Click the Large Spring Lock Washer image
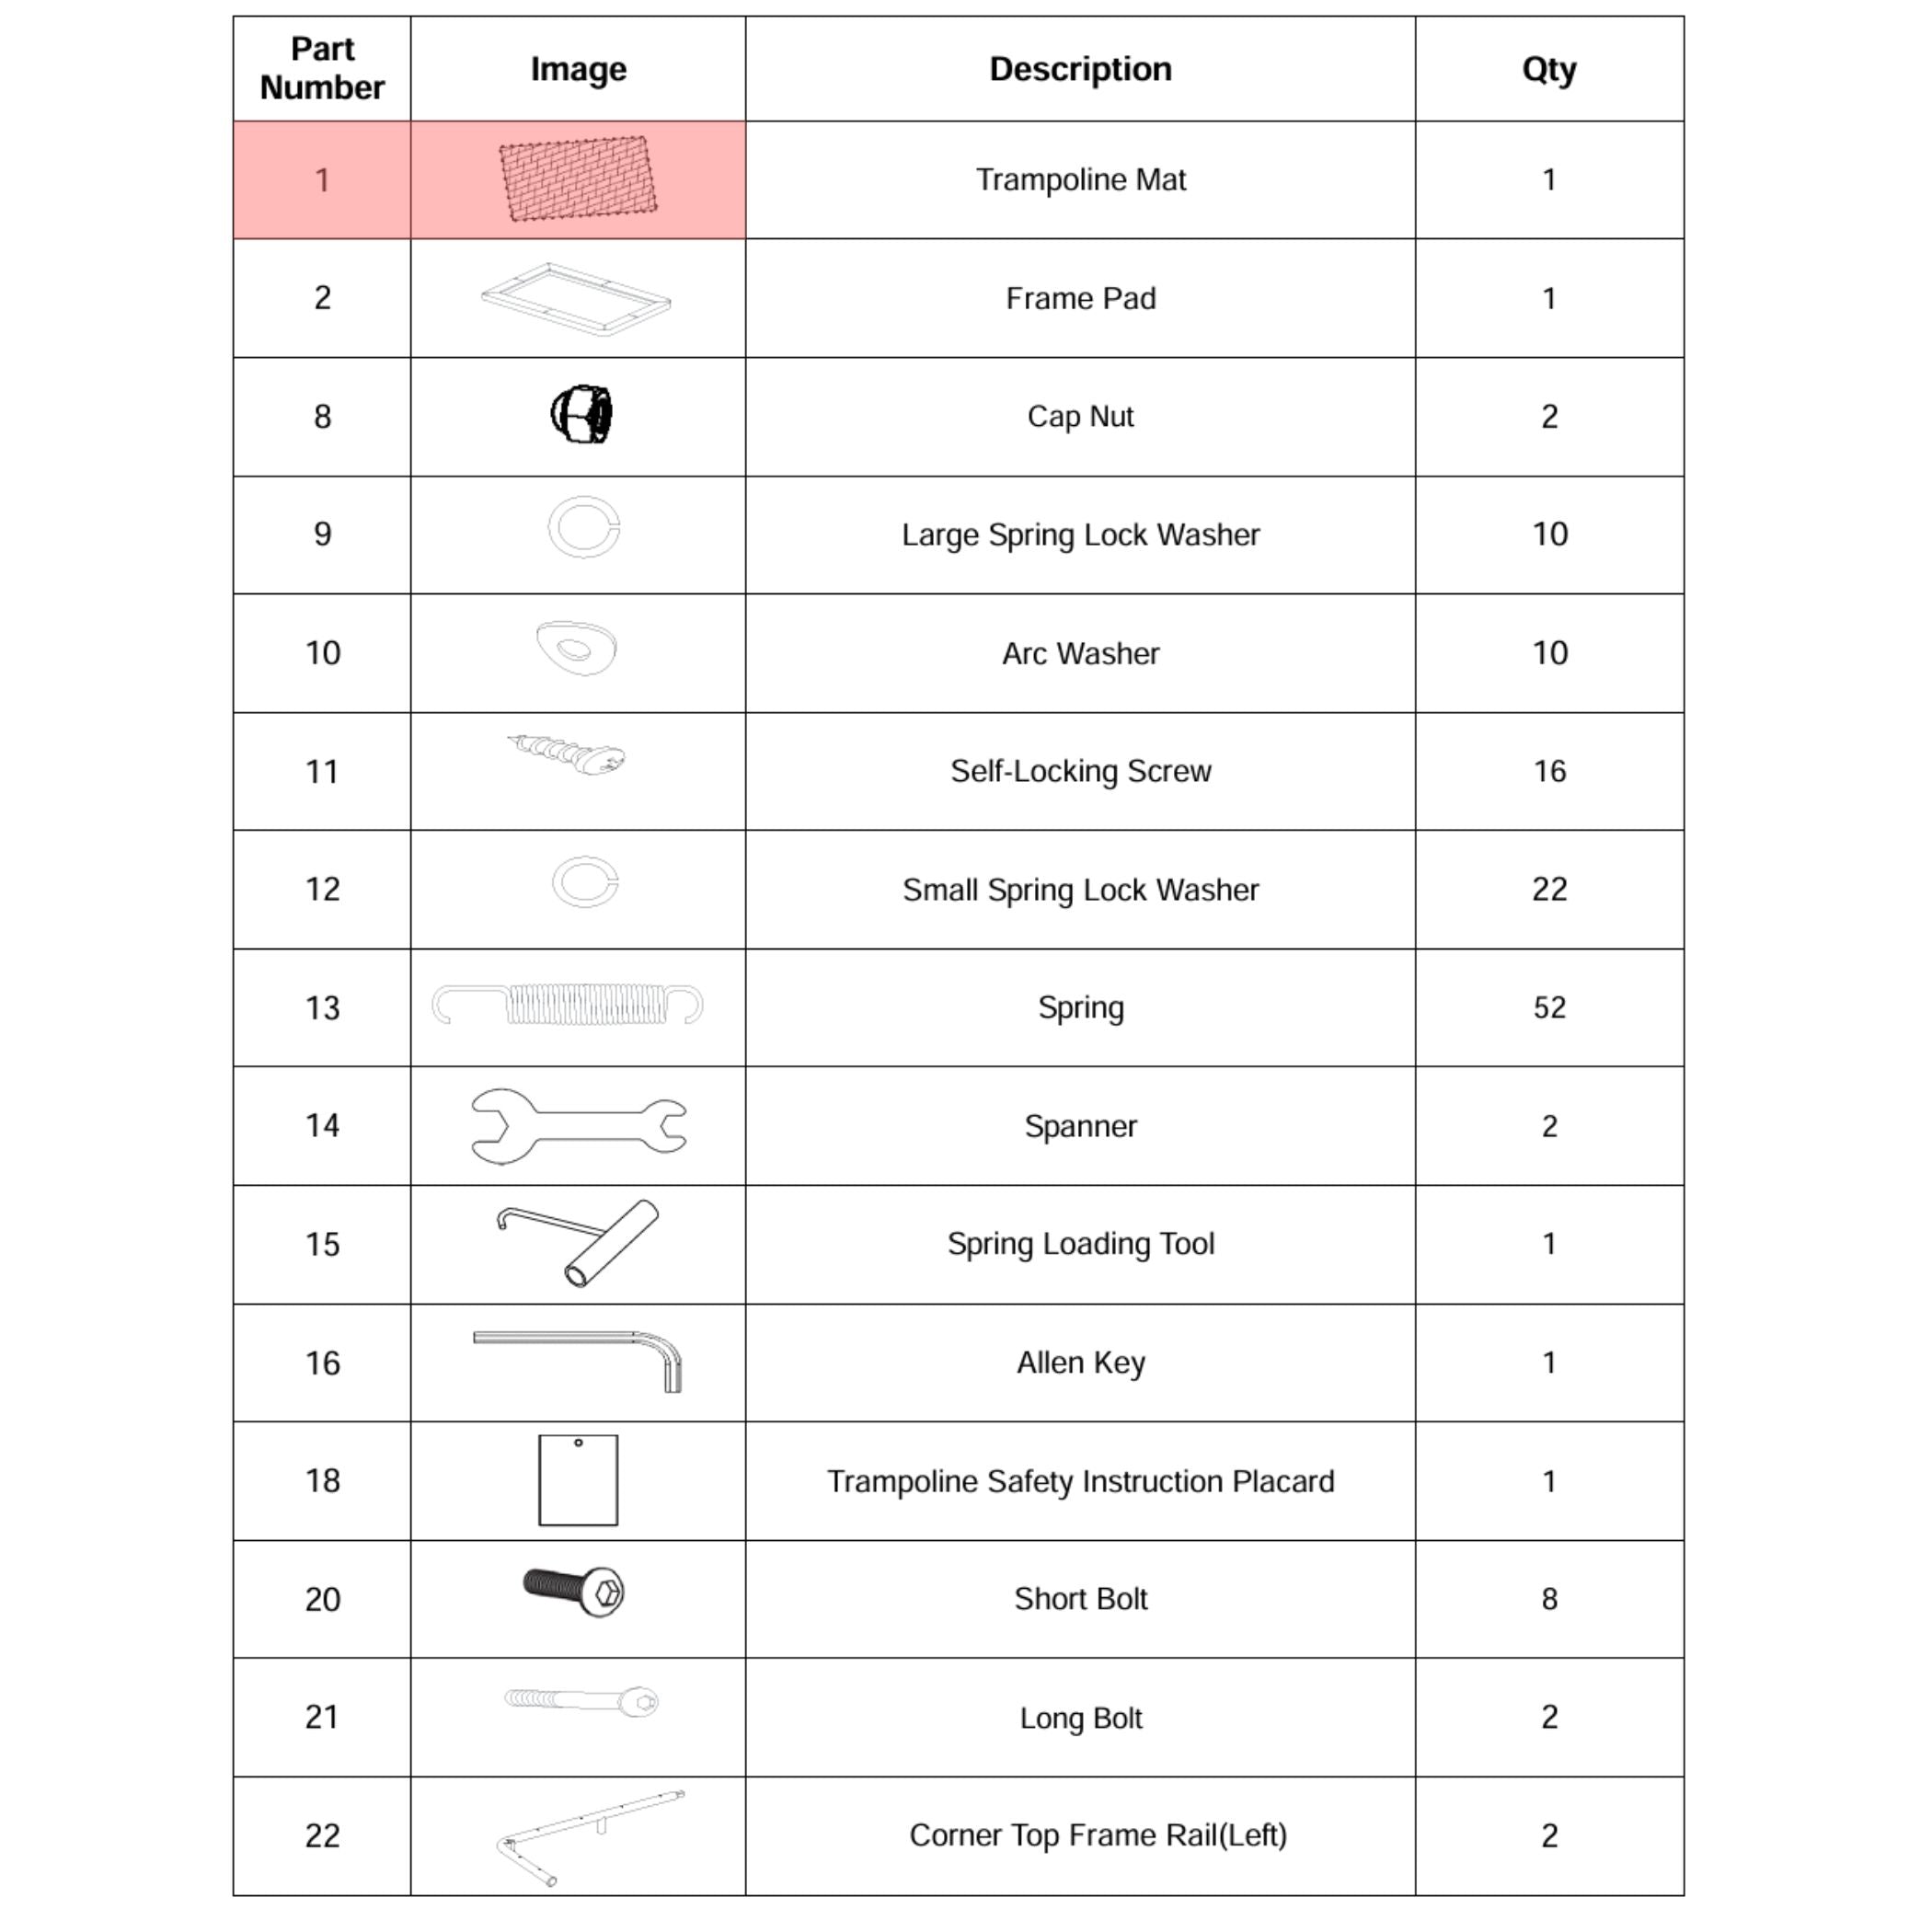1932x1932 pixels. pyautogui.click(x=584, y=527)
